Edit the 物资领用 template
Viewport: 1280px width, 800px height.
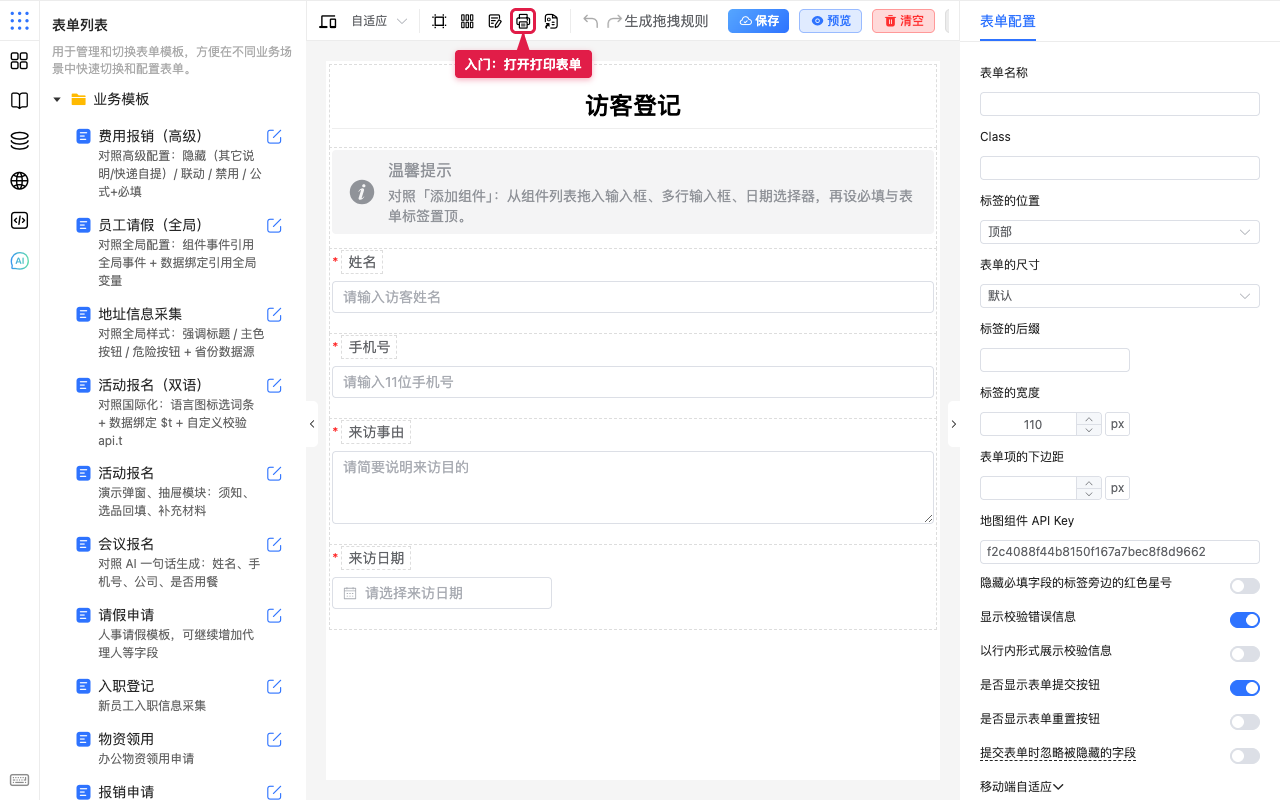click(x=274, y=740)
